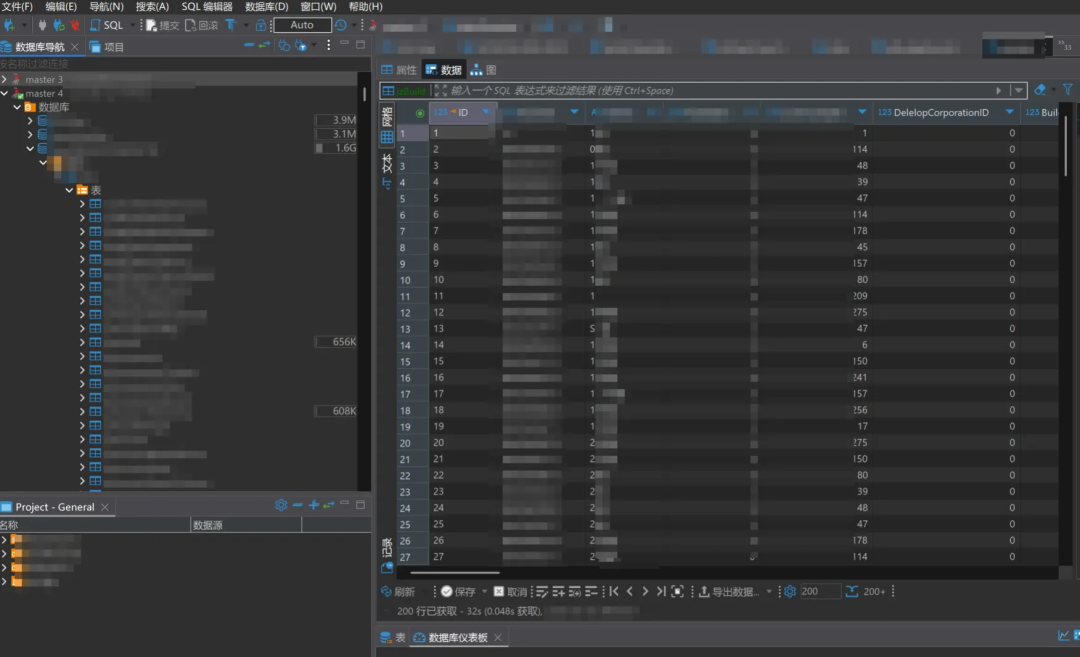Click the 刷新 refresh button in results bar
This screenshot has height=657, width=1080.
point(398,591)
